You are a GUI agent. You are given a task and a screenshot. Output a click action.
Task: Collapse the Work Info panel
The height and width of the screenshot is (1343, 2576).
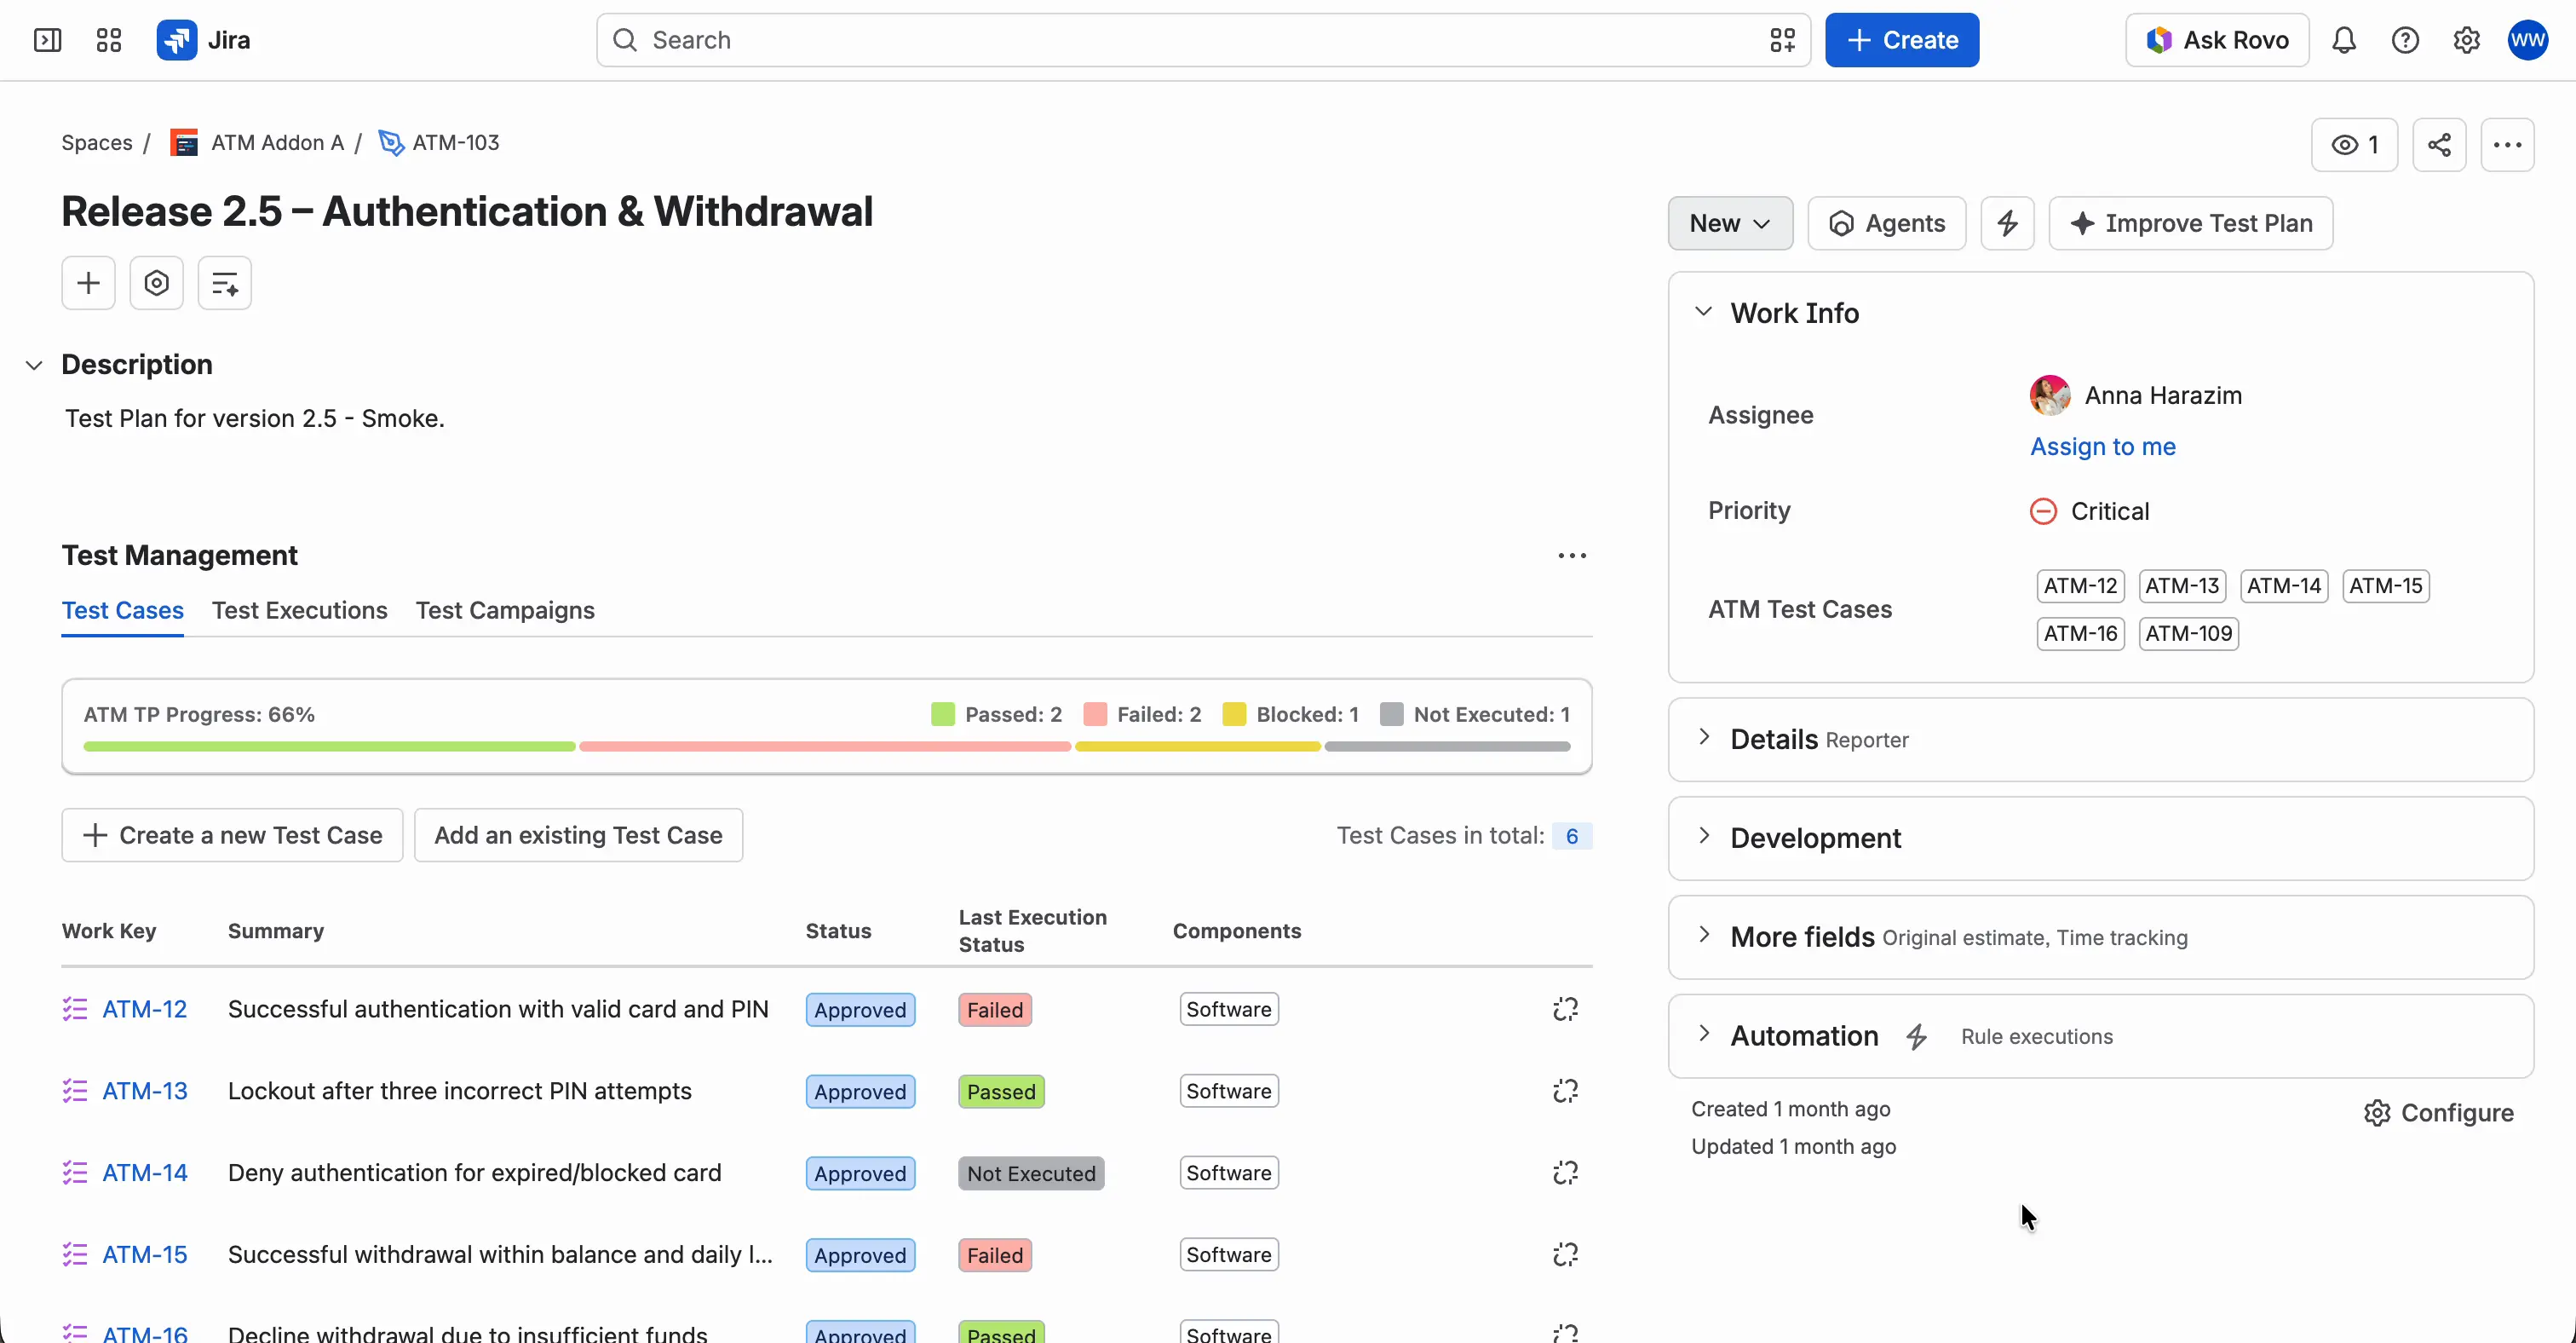pos(1703,312)
